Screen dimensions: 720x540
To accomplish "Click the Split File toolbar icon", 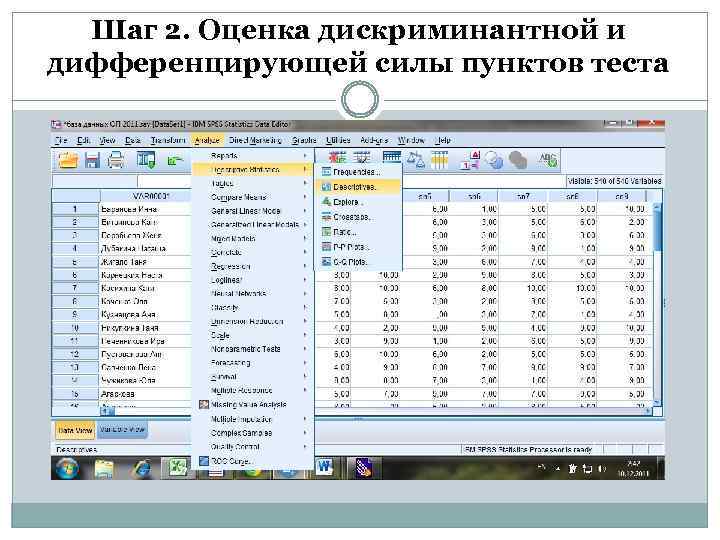I will [392, 157].
